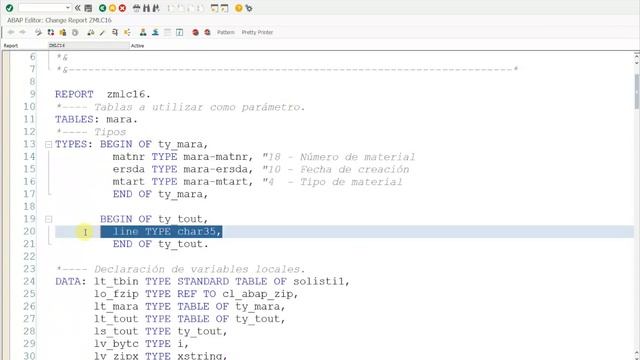This screenshot has height=360, width=640.
Task: Click the vertical scrollbar thumb of the editor
Action: pos(637,92)
